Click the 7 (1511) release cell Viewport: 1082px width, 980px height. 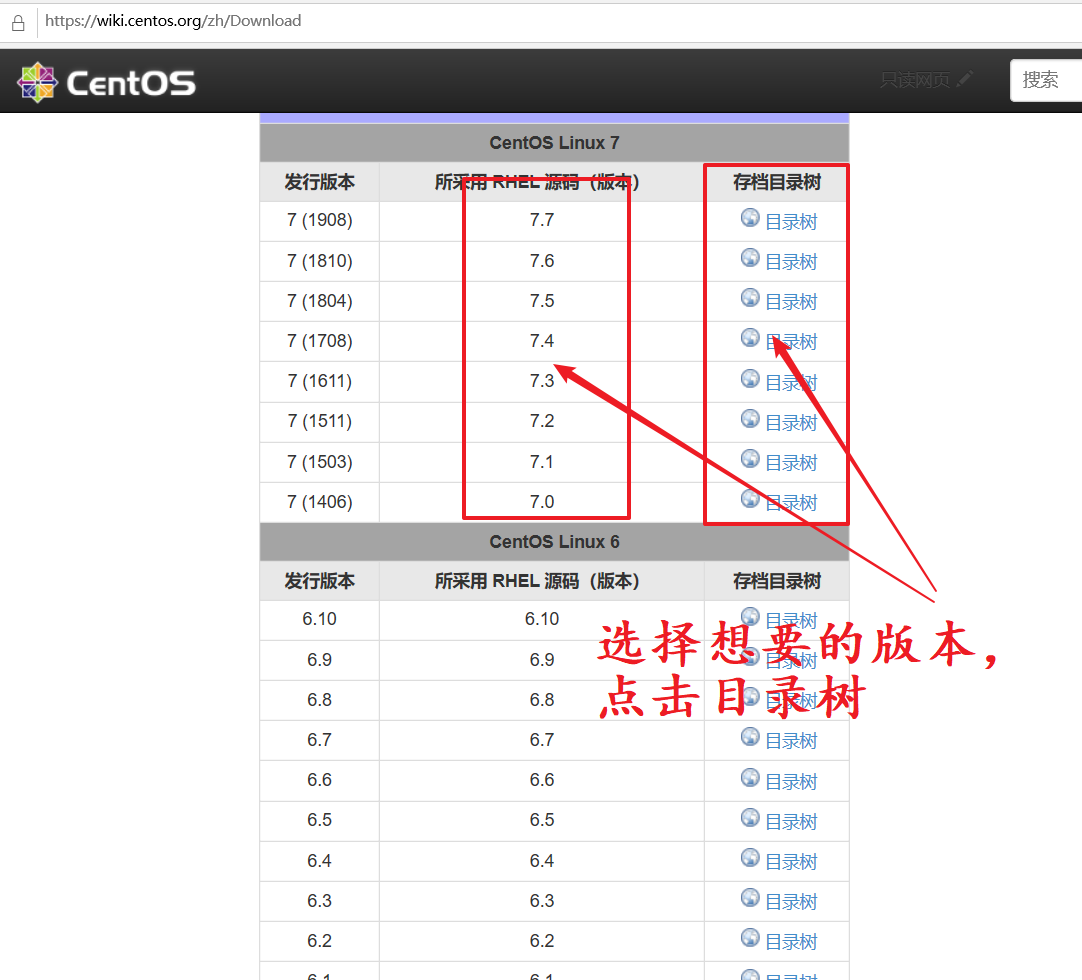319,421
